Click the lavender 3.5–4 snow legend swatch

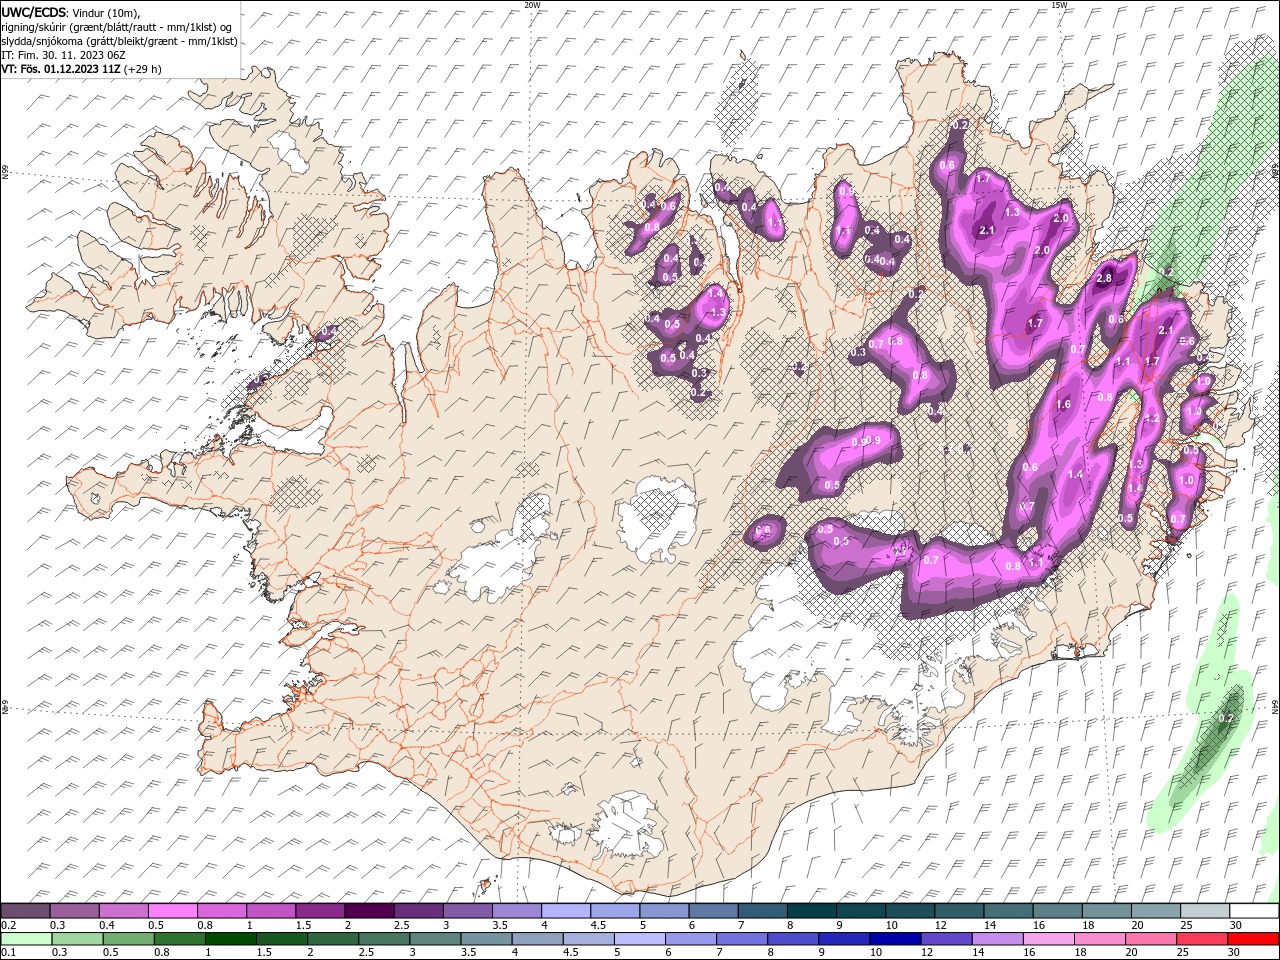click(516, 911)
